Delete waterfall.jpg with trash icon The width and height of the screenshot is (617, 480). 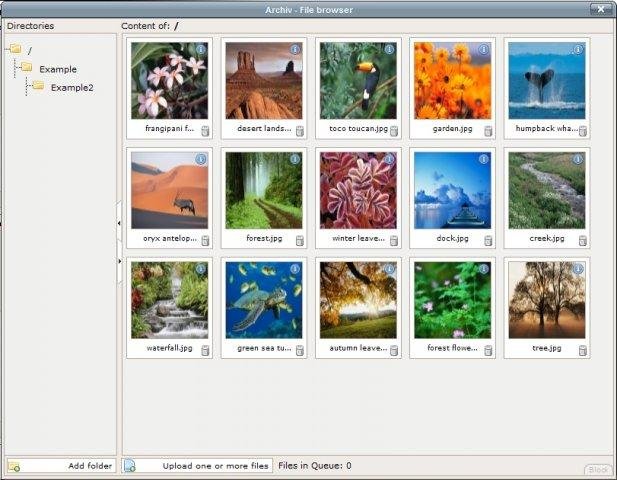[x=205, y=351]
